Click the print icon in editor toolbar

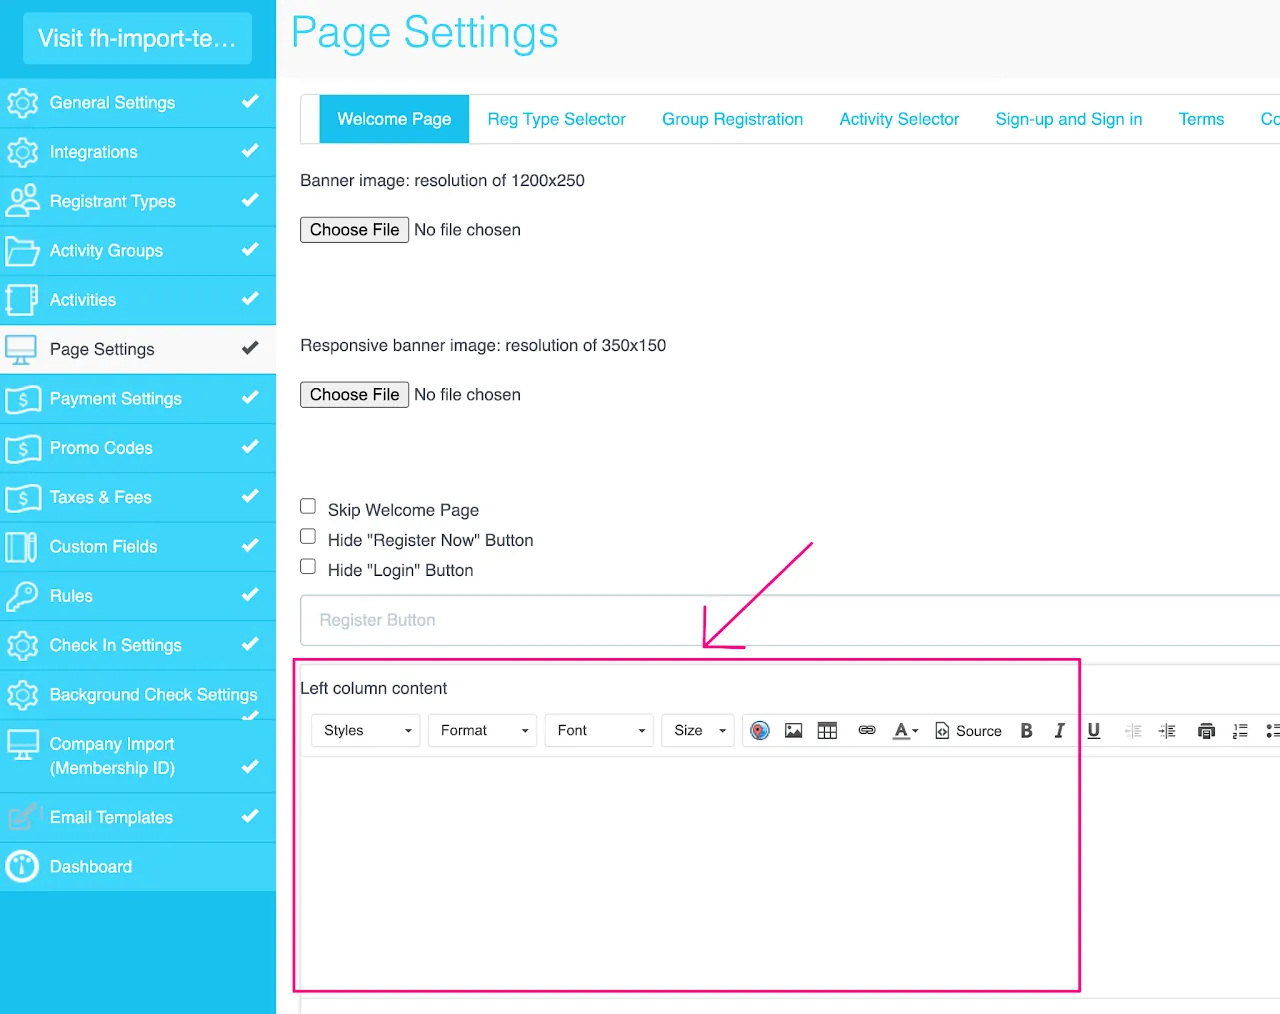tap(1207, 731)
